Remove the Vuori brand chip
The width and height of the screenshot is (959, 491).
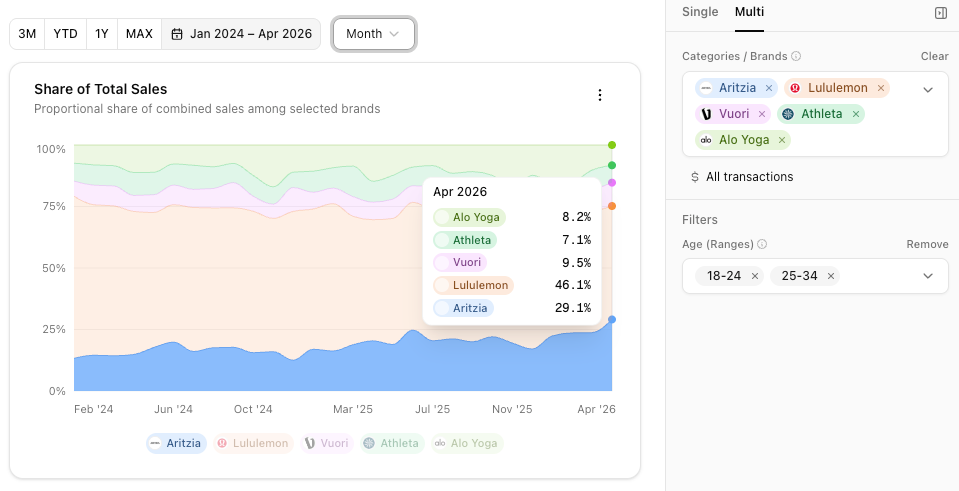pyautogui.click(x=761, y=114)
